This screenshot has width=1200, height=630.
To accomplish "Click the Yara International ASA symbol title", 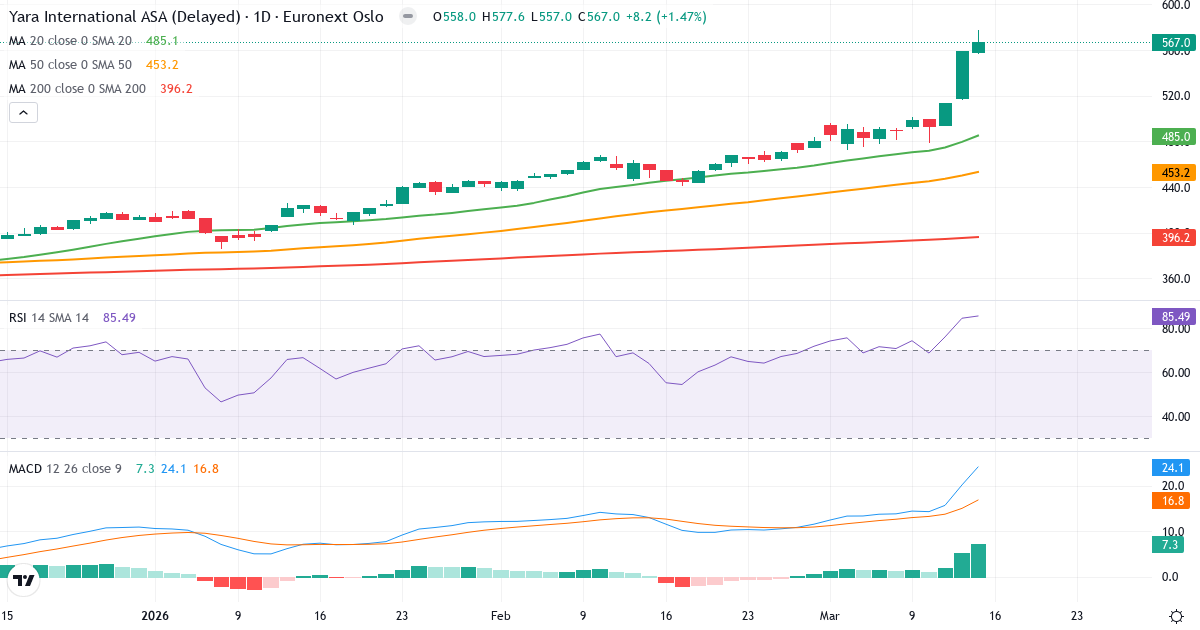I will click(x=195, y=17).
